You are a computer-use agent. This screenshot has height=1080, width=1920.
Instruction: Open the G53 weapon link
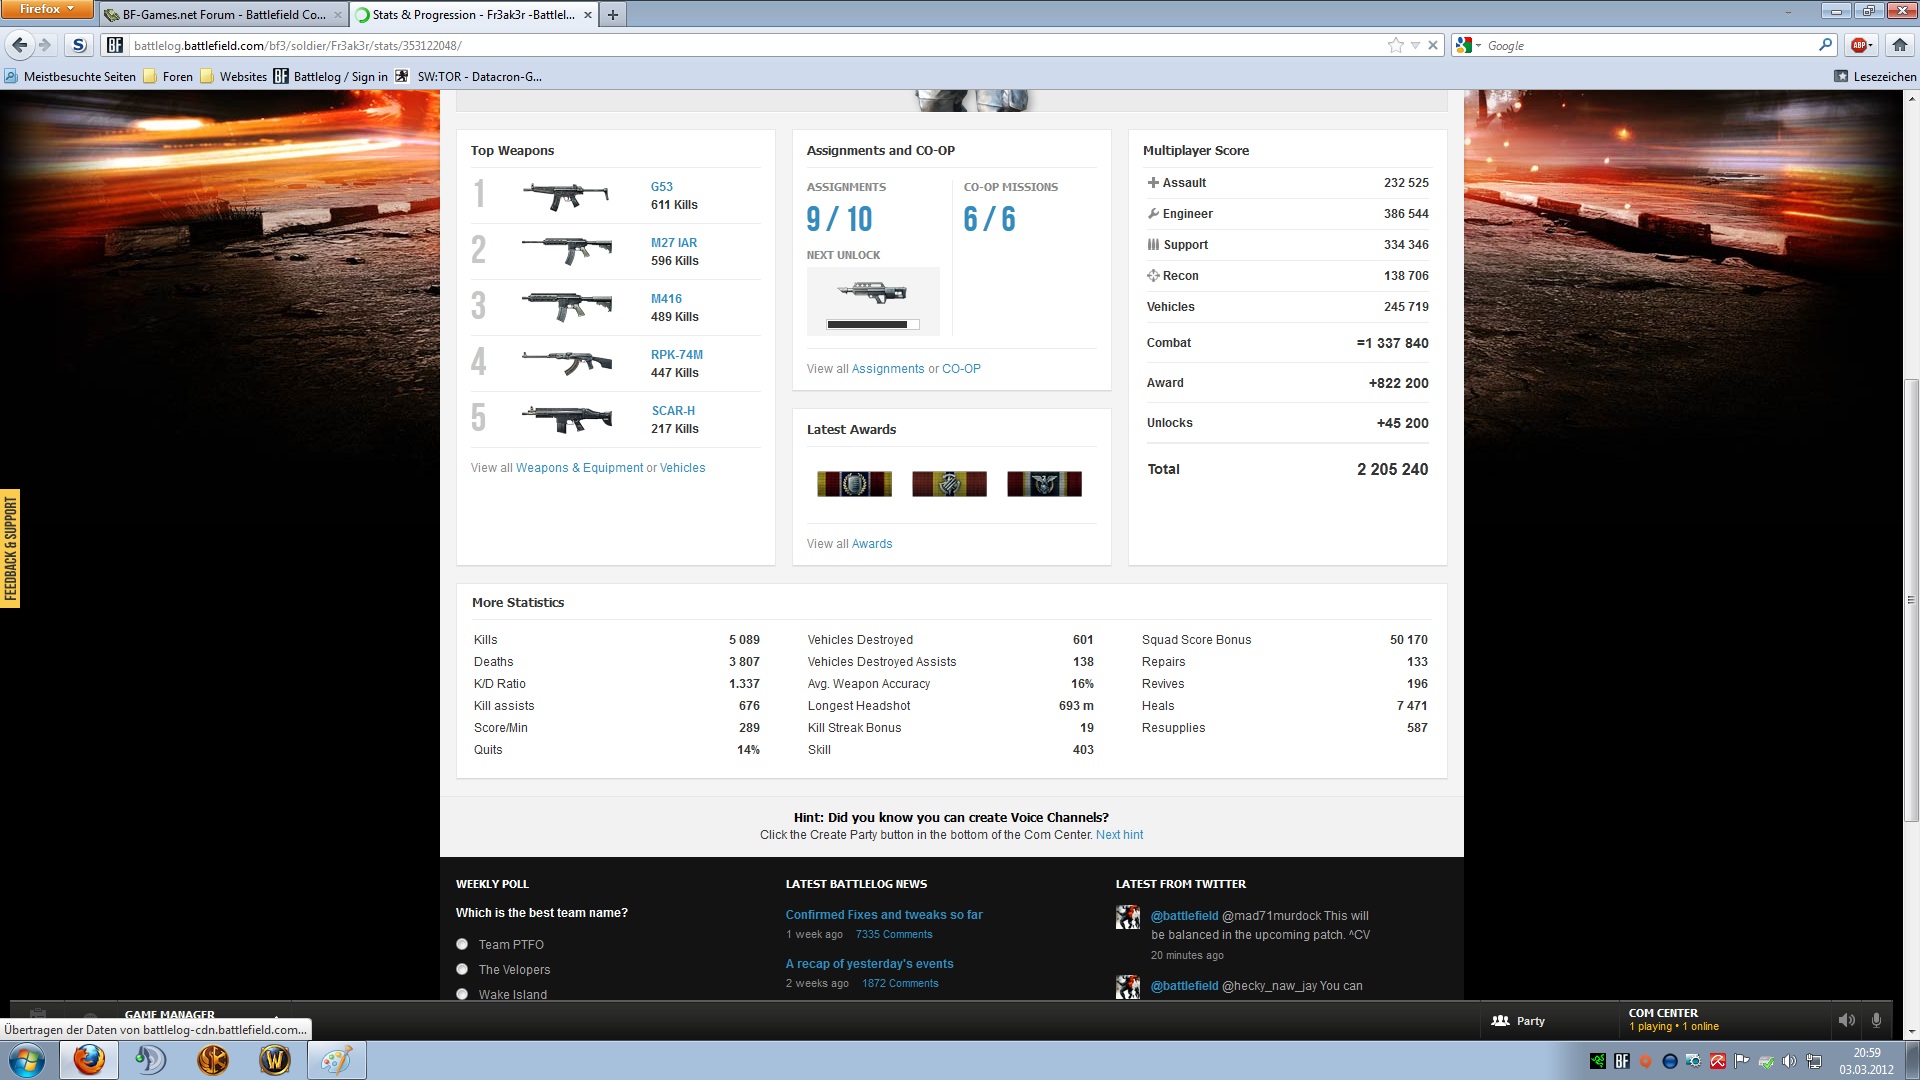tap(661, 187)
